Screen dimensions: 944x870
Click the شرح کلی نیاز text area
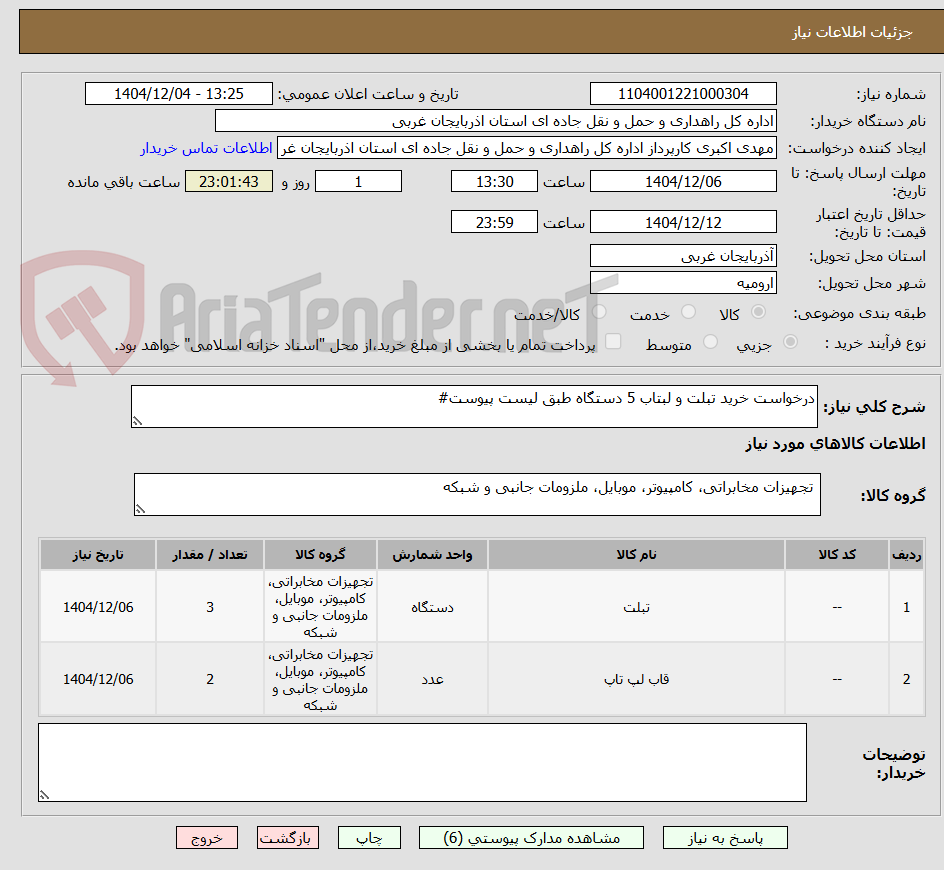pyautogui.click(x=474, y=406)
